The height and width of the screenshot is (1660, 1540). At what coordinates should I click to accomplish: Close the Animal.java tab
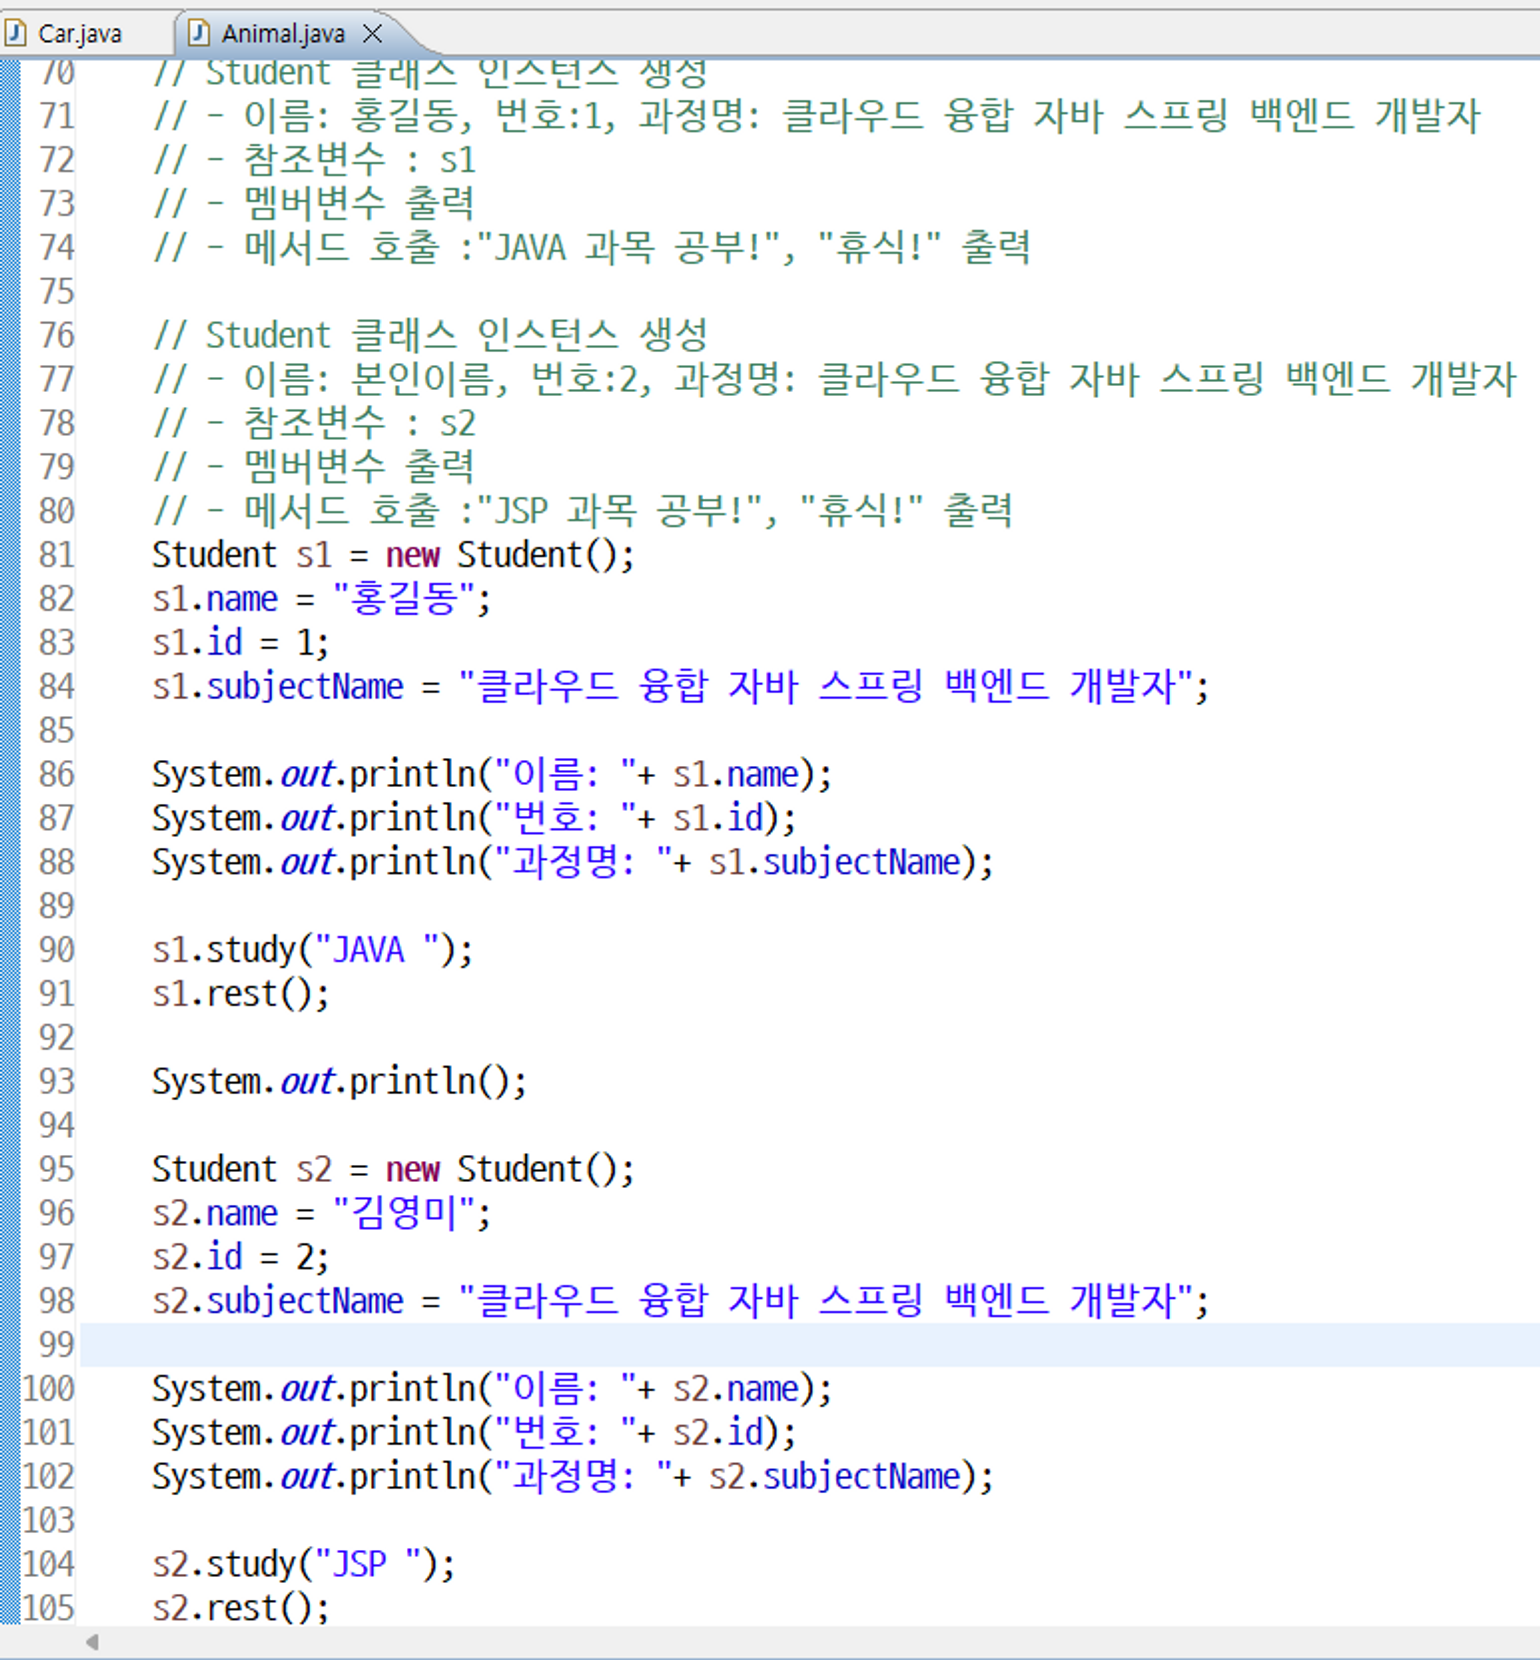373,34
